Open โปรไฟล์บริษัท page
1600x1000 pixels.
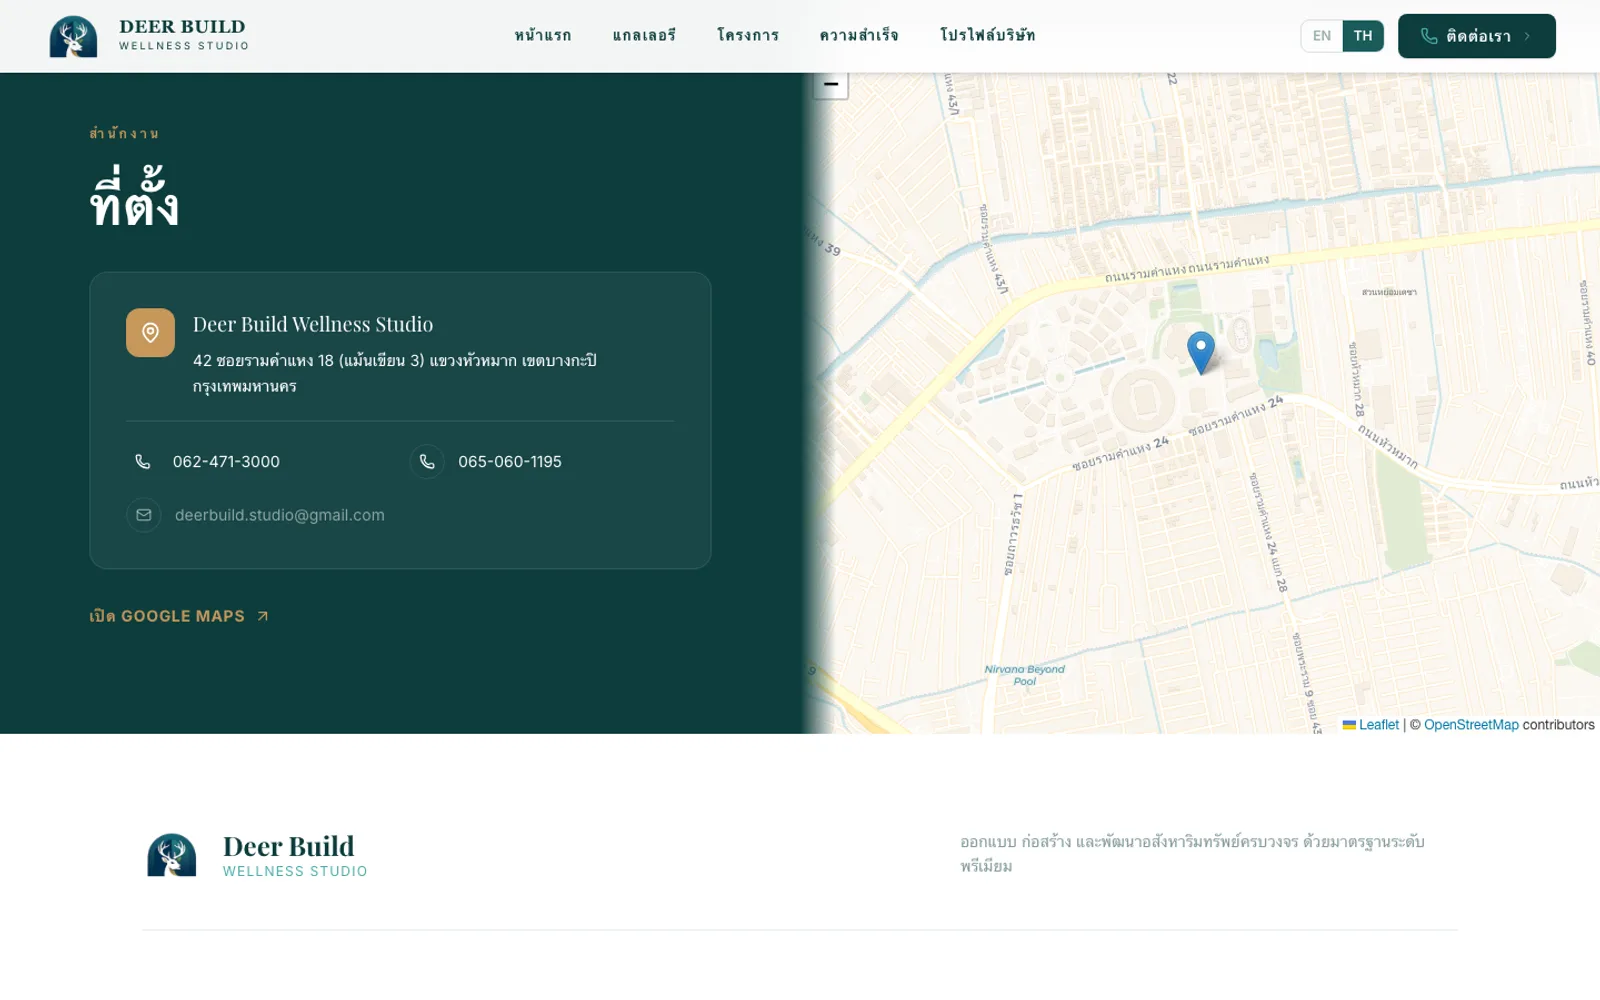(988, 36)
